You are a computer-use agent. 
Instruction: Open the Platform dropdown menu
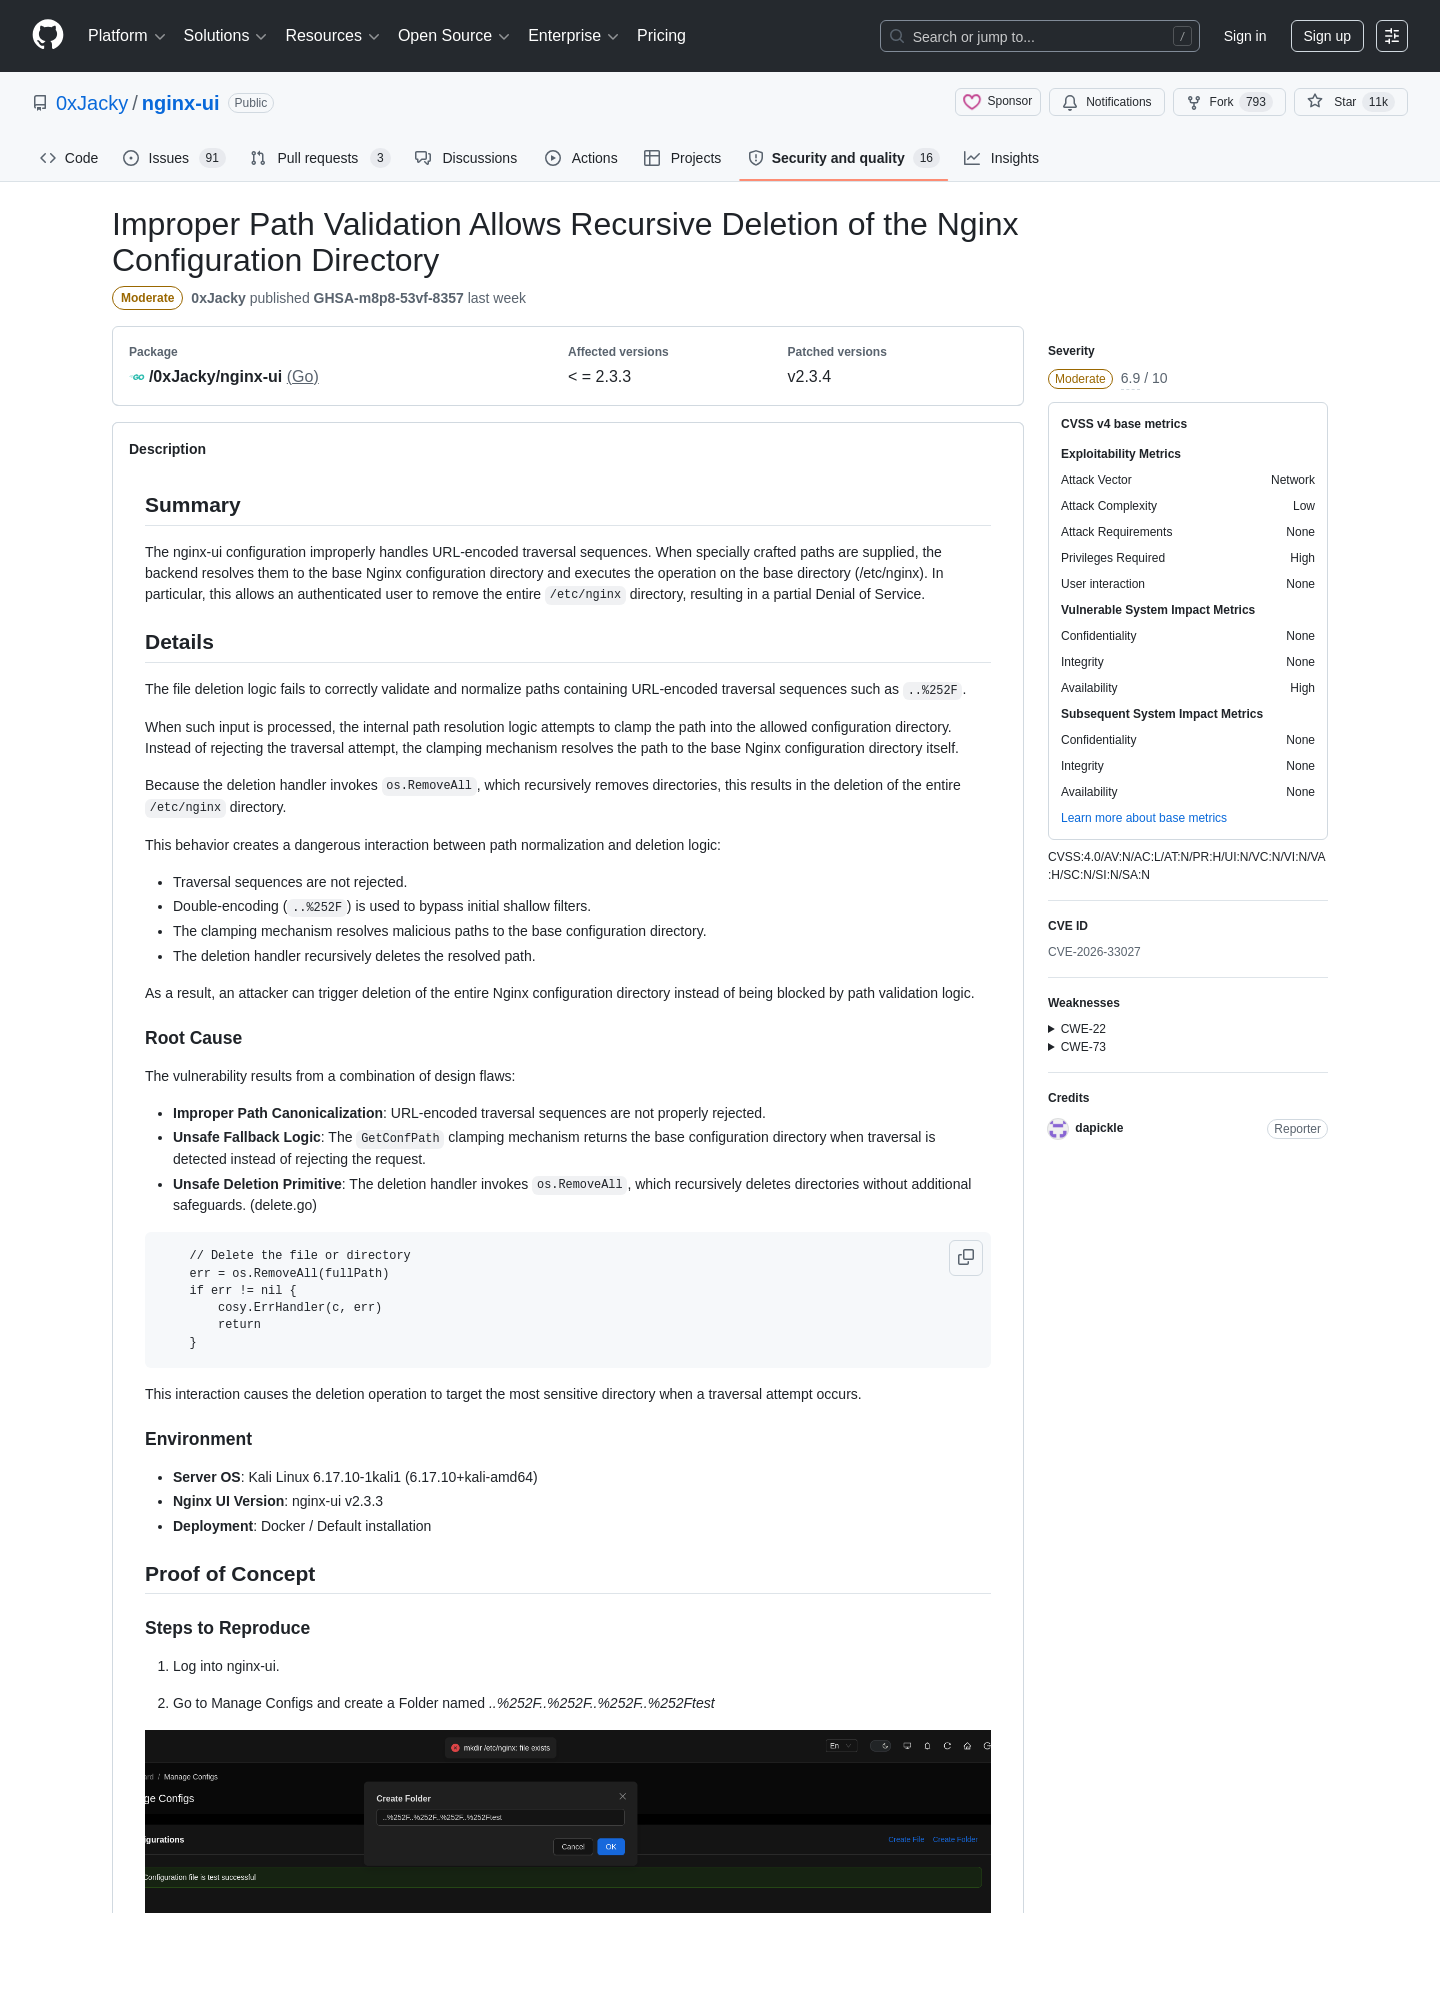point(127,36)
